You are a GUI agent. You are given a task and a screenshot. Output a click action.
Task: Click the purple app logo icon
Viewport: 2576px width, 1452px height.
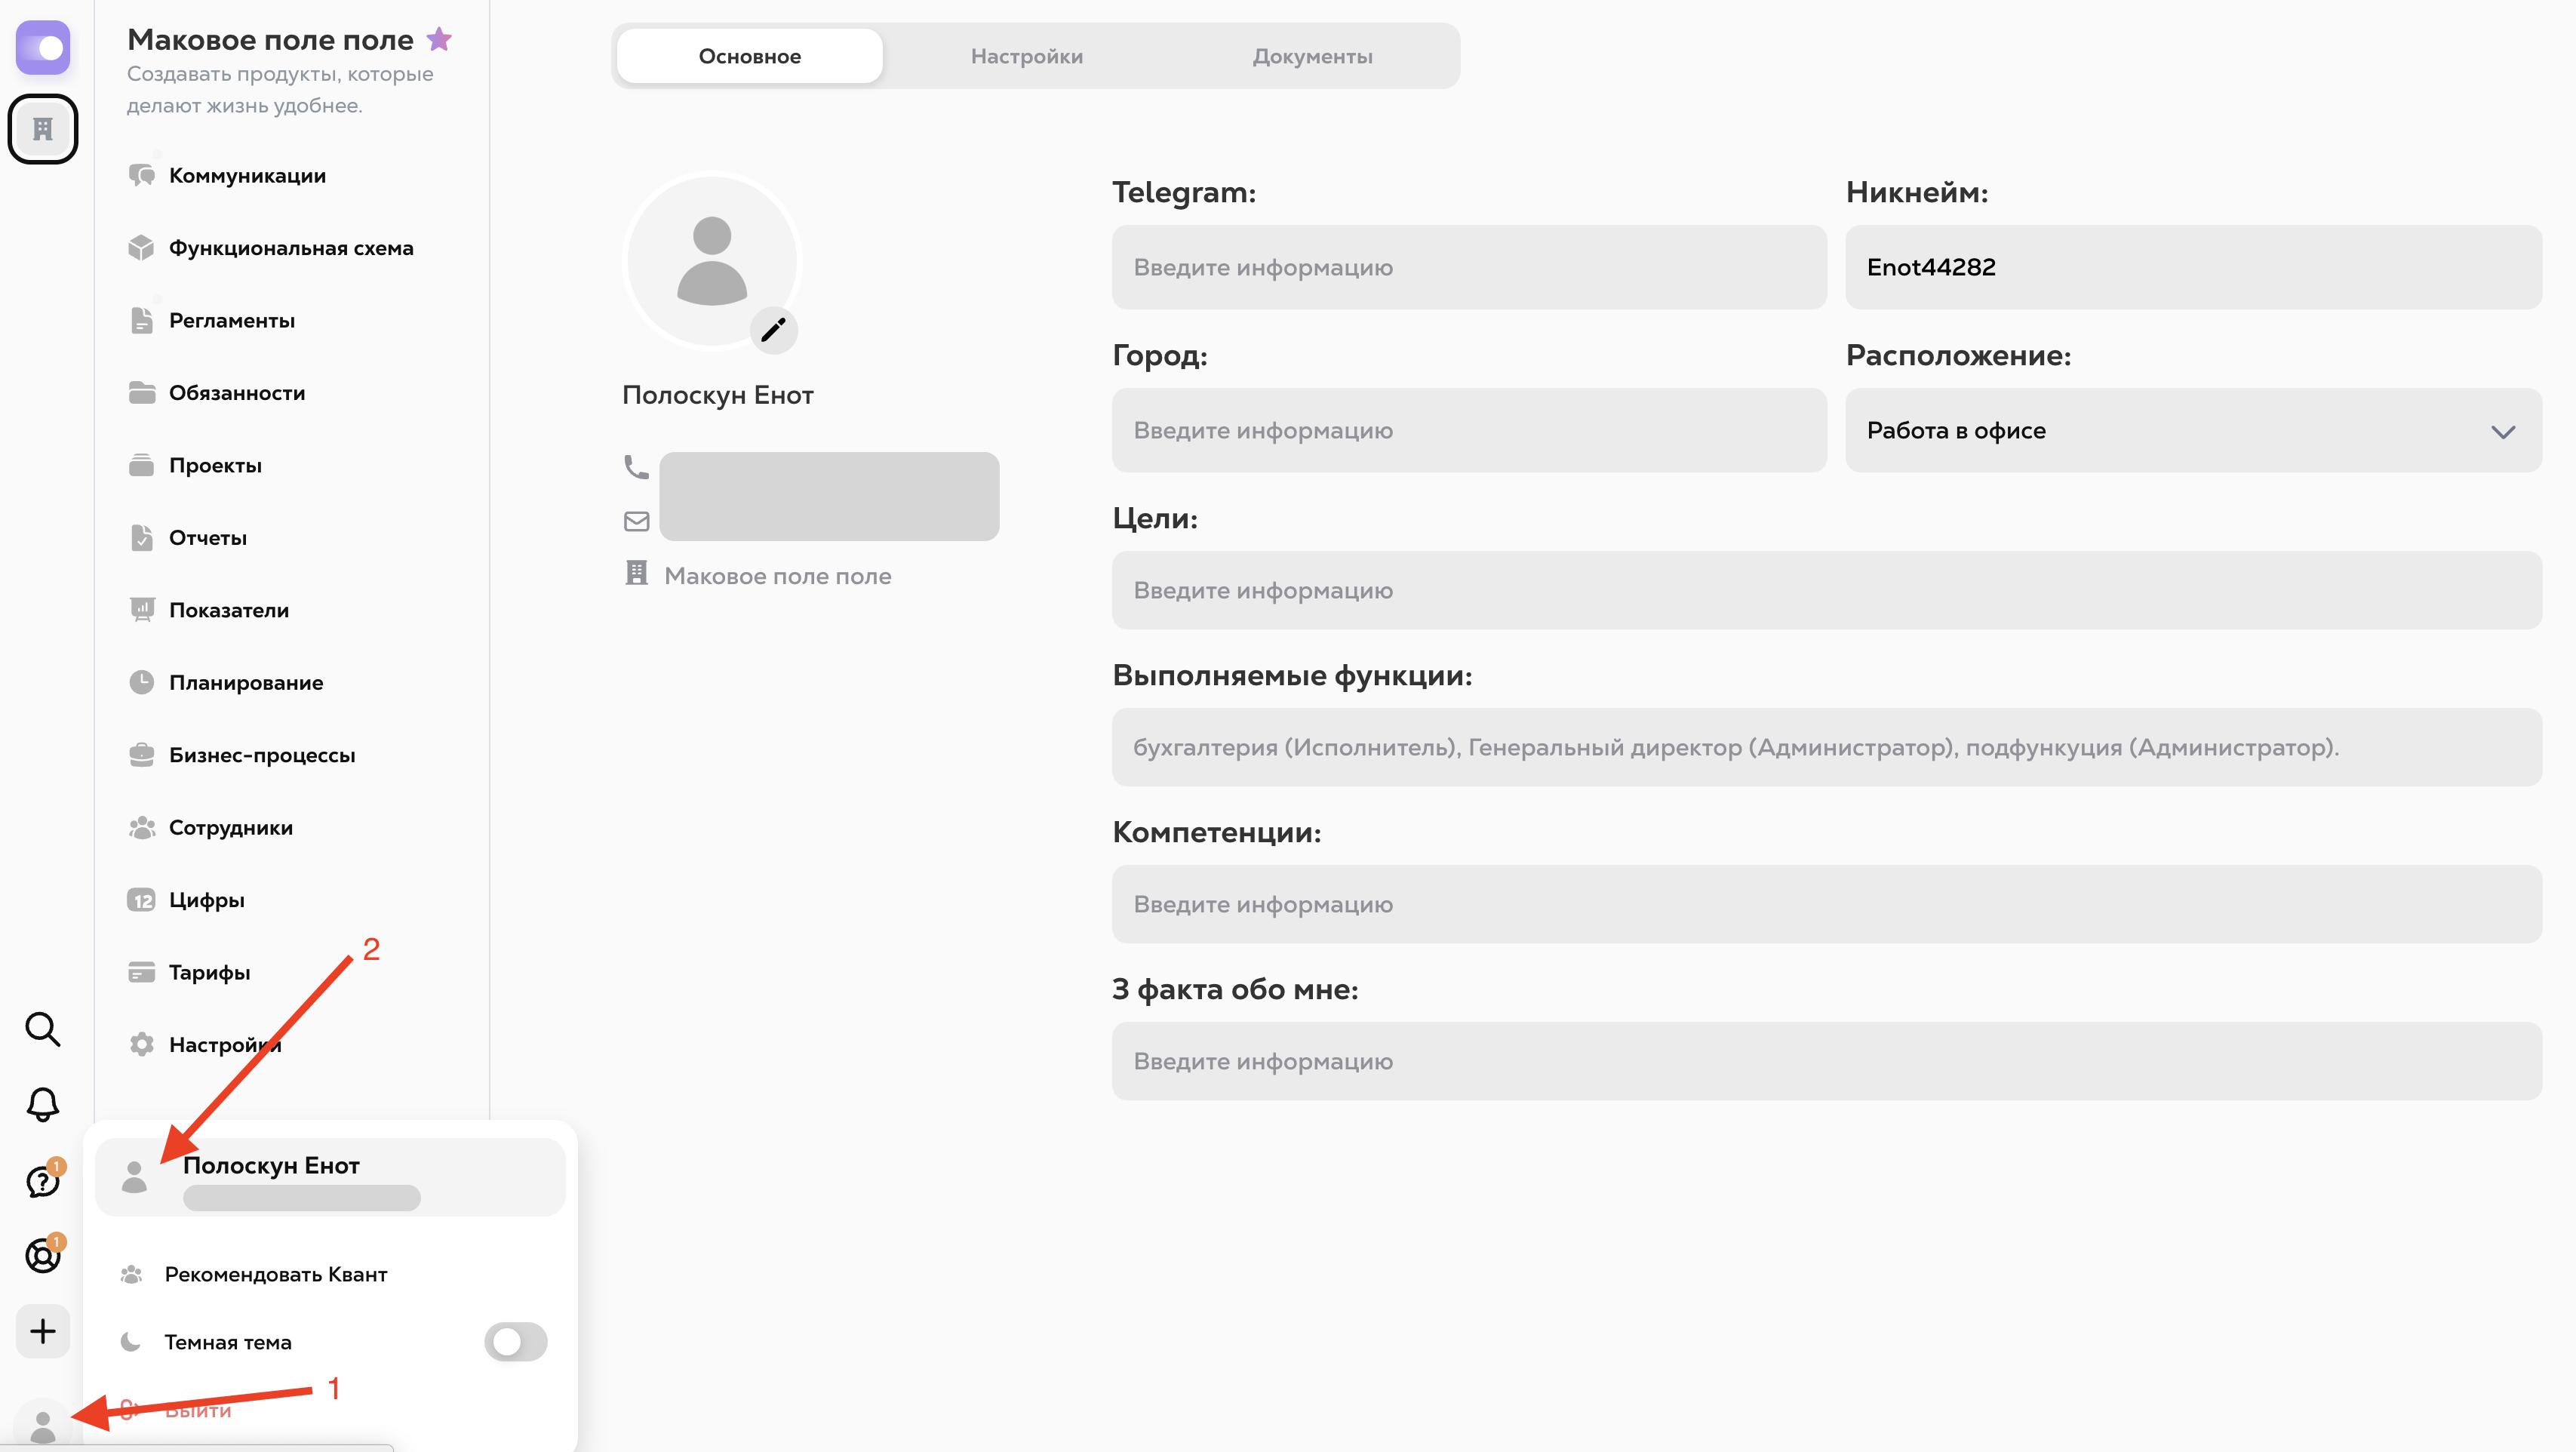click(x=43, y=47)
